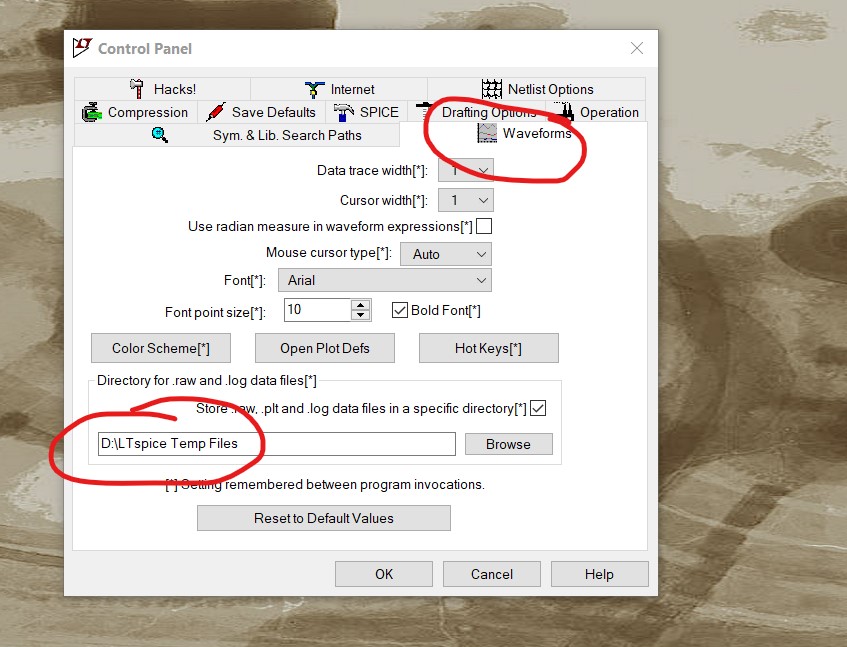Switch to the SPICE tab
847x647 pixels.
tap(366, 112)
